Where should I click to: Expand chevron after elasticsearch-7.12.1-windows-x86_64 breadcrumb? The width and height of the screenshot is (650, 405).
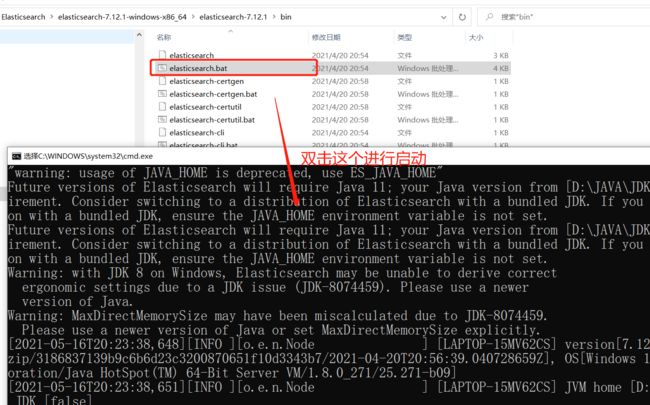(x=193, y=17)
